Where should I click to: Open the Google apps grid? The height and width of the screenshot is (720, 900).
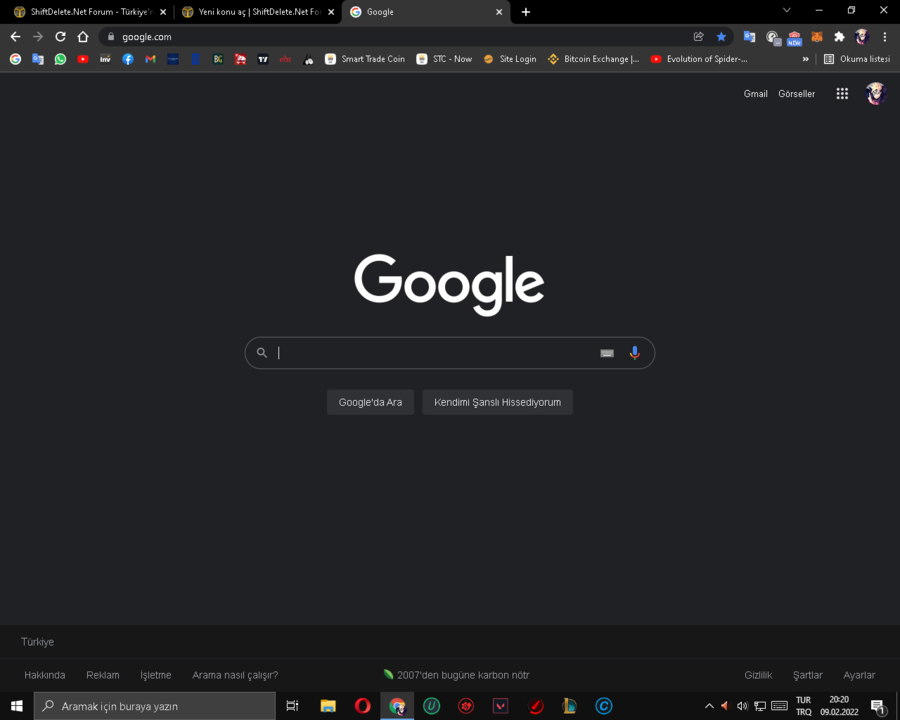(842, 94)
